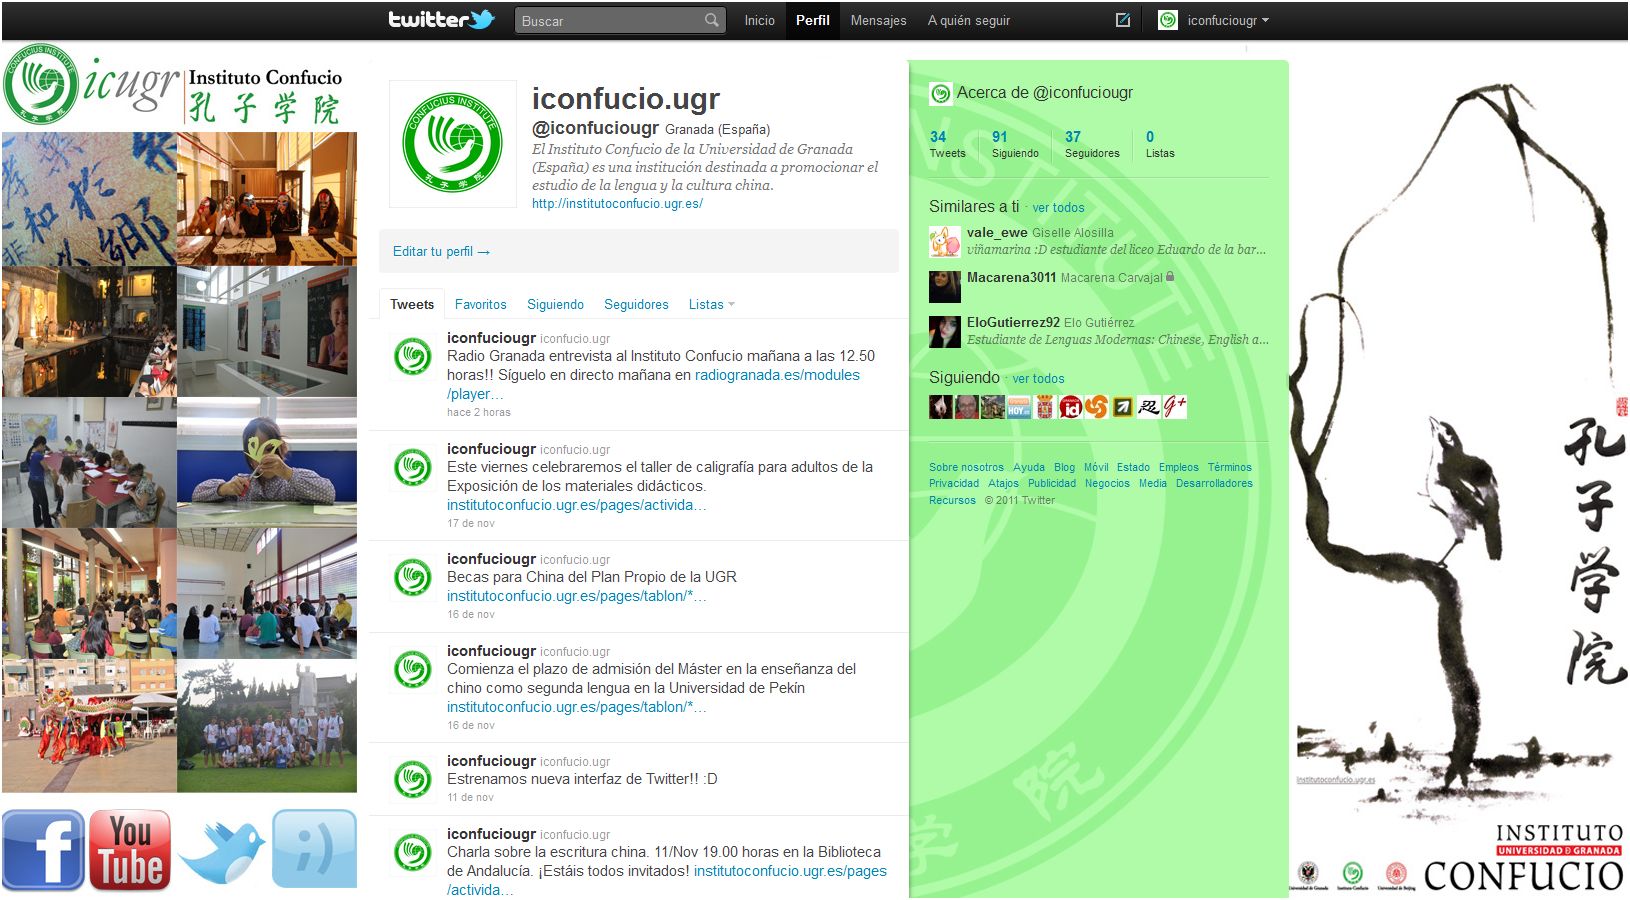Click the red 'id' avatar in Siguiendo
This screenshot has height=900, width=1630.
point(1070,407)
